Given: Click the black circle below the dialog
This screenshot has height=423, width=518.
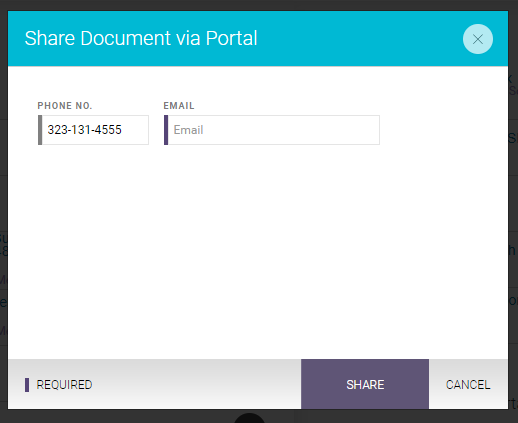Looking at the screenshot, I should 249,418.
